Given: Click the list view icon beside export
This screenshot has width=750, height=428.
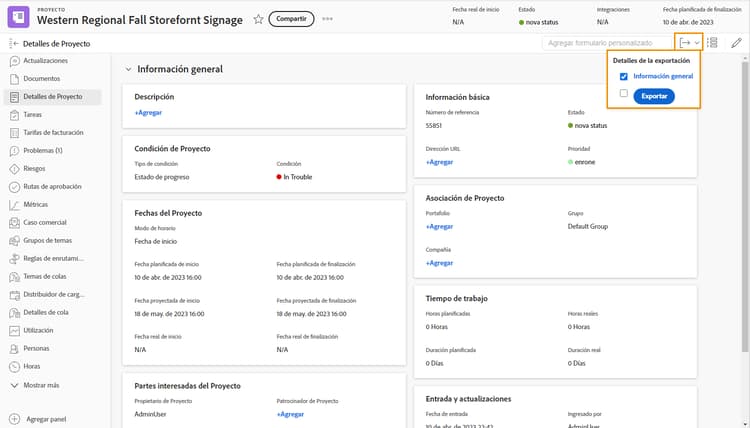Looking at the screenshot, I should click(713, 43).
